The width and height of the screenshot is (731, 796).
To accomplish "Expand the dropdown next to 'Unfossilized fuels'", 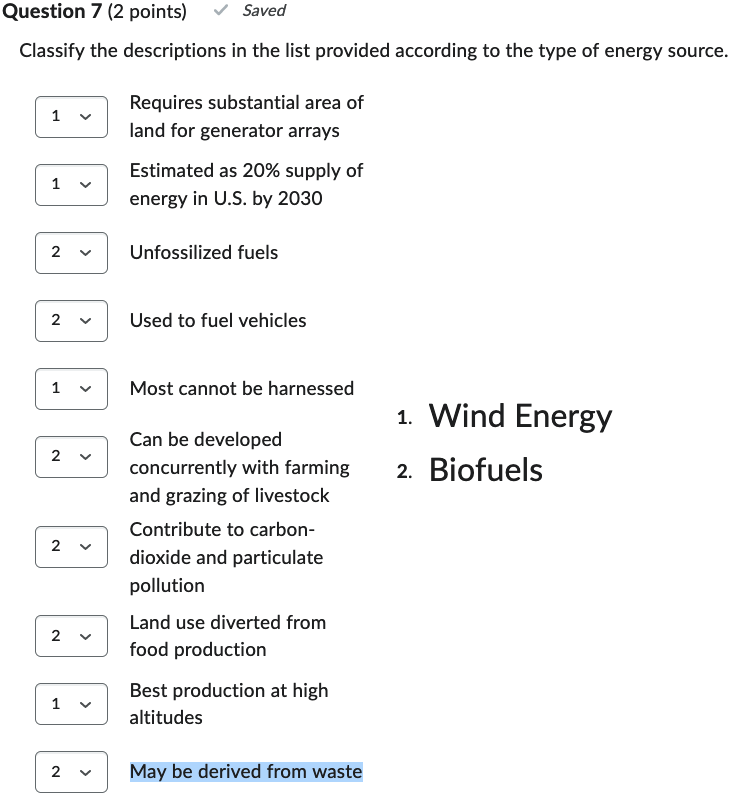I will coord(71,253).
